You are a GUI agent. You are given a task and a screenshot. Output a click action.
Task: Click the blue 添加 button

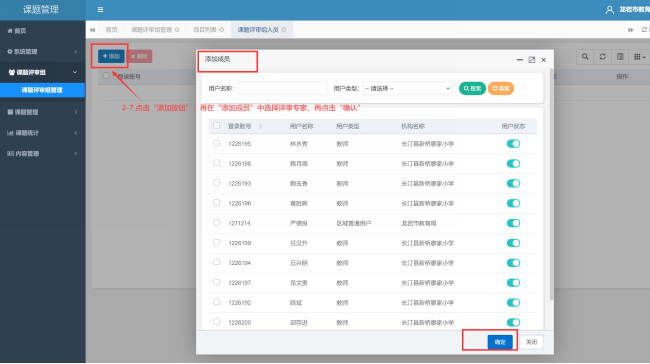[x=111, y=56]
